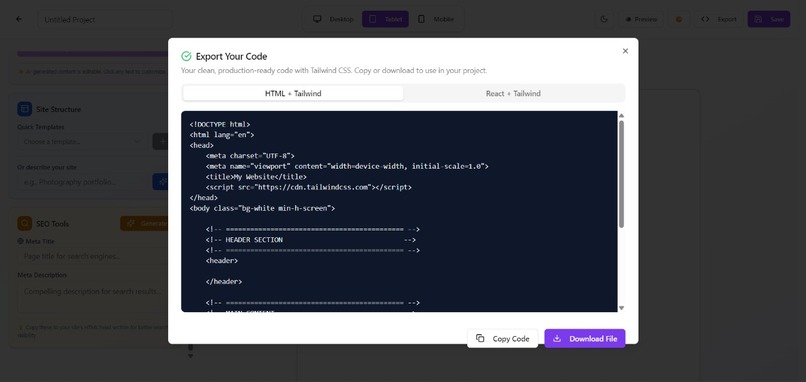Click the Export Your Code heading
Screen dimensions: 806x382
(231, 57)
